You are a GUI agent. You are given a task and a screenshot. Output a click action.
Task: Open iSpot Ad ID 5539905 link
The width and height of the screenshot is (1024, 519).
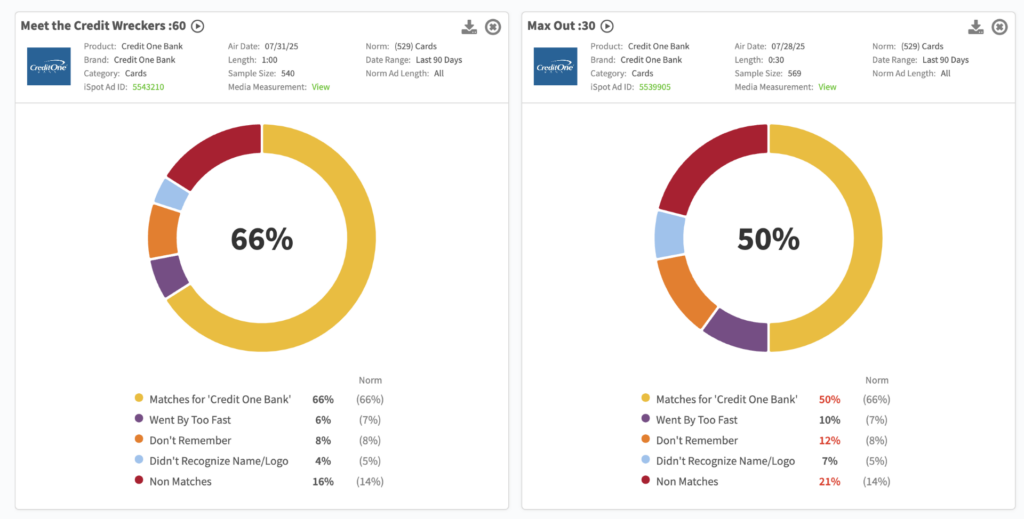pyautogui.click(x=655, y=87)
